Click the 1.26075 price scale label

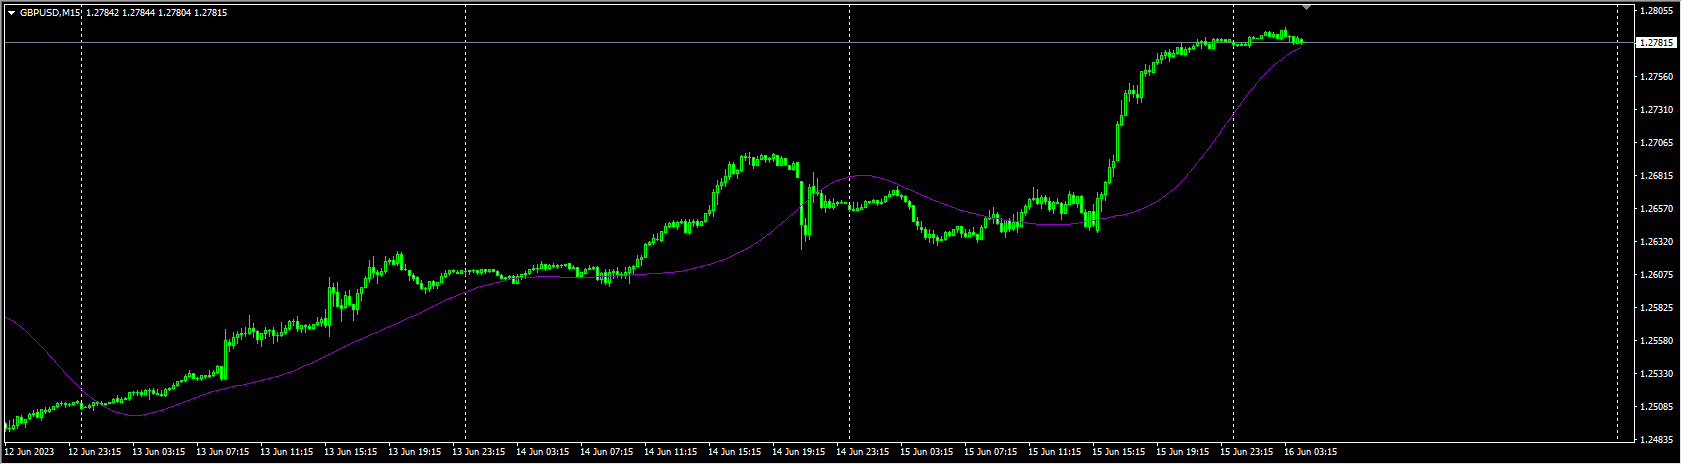pos(1656,275)
